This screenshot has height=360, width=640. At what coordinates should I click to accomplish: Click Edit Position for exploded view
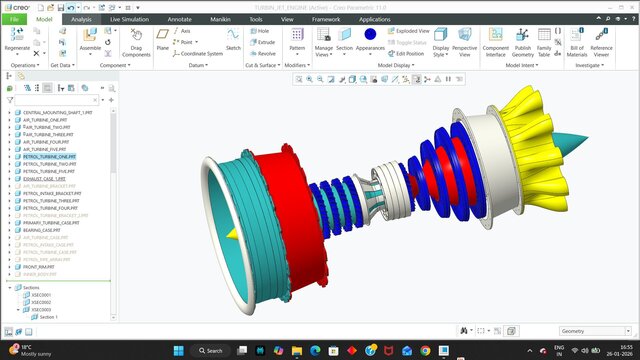pyautogui.click(x=406, y=53)
